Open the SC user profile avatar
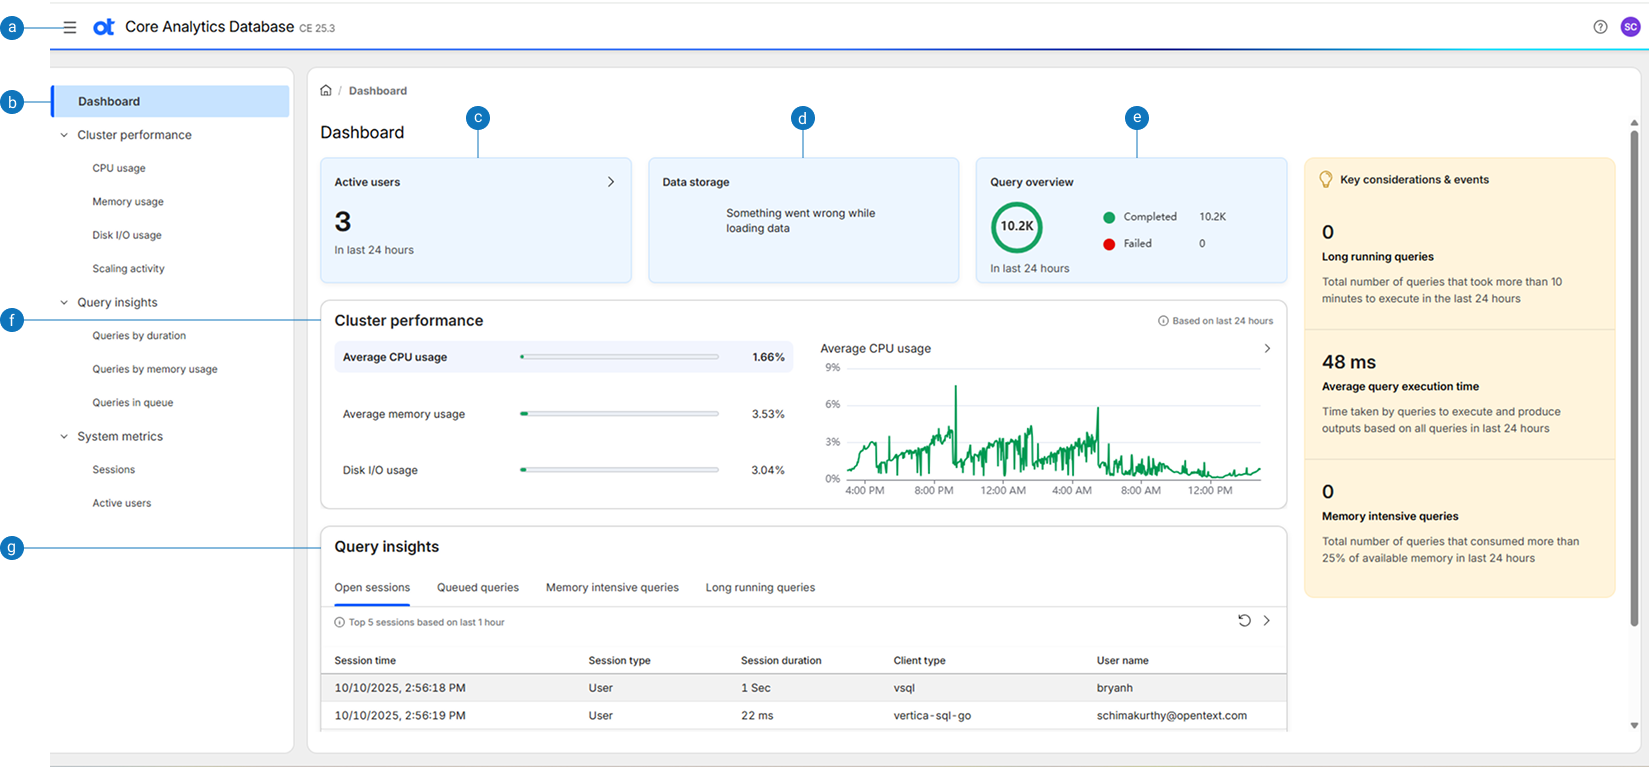The width and height of the screenshot is (1649, 767). (x=1630, y=27)
